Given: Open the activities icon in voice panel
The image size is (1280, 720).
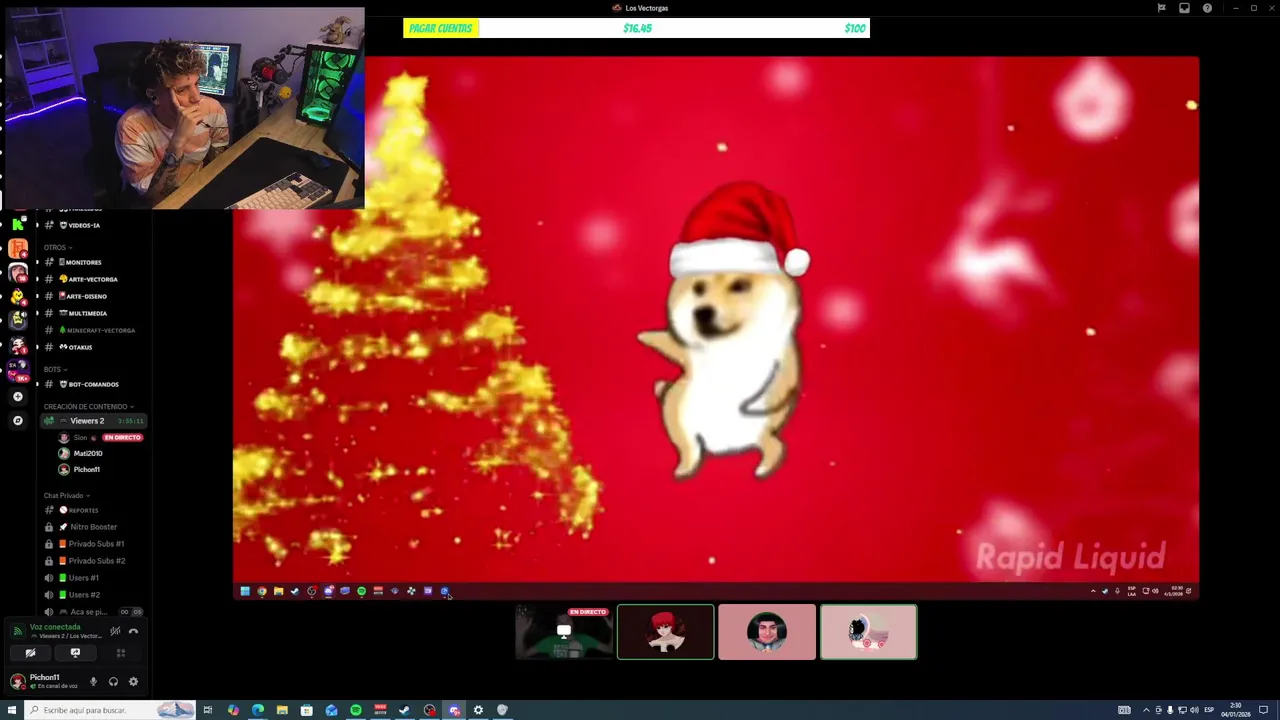Looking at the screenshot, I should click(x=121, y=653).
